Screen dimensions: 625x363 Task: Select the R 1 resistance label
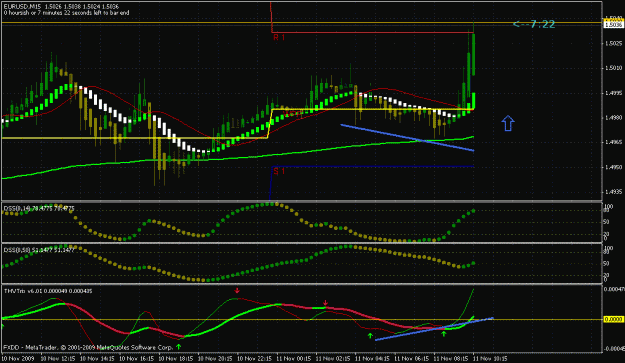click(x=279, y=37)
